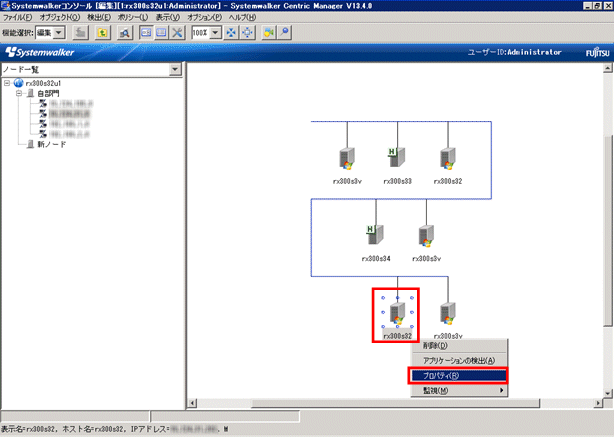Click the ユーザーID:Administrator banner text
This screenshot has height=437, width=614.
pos(515,52)
